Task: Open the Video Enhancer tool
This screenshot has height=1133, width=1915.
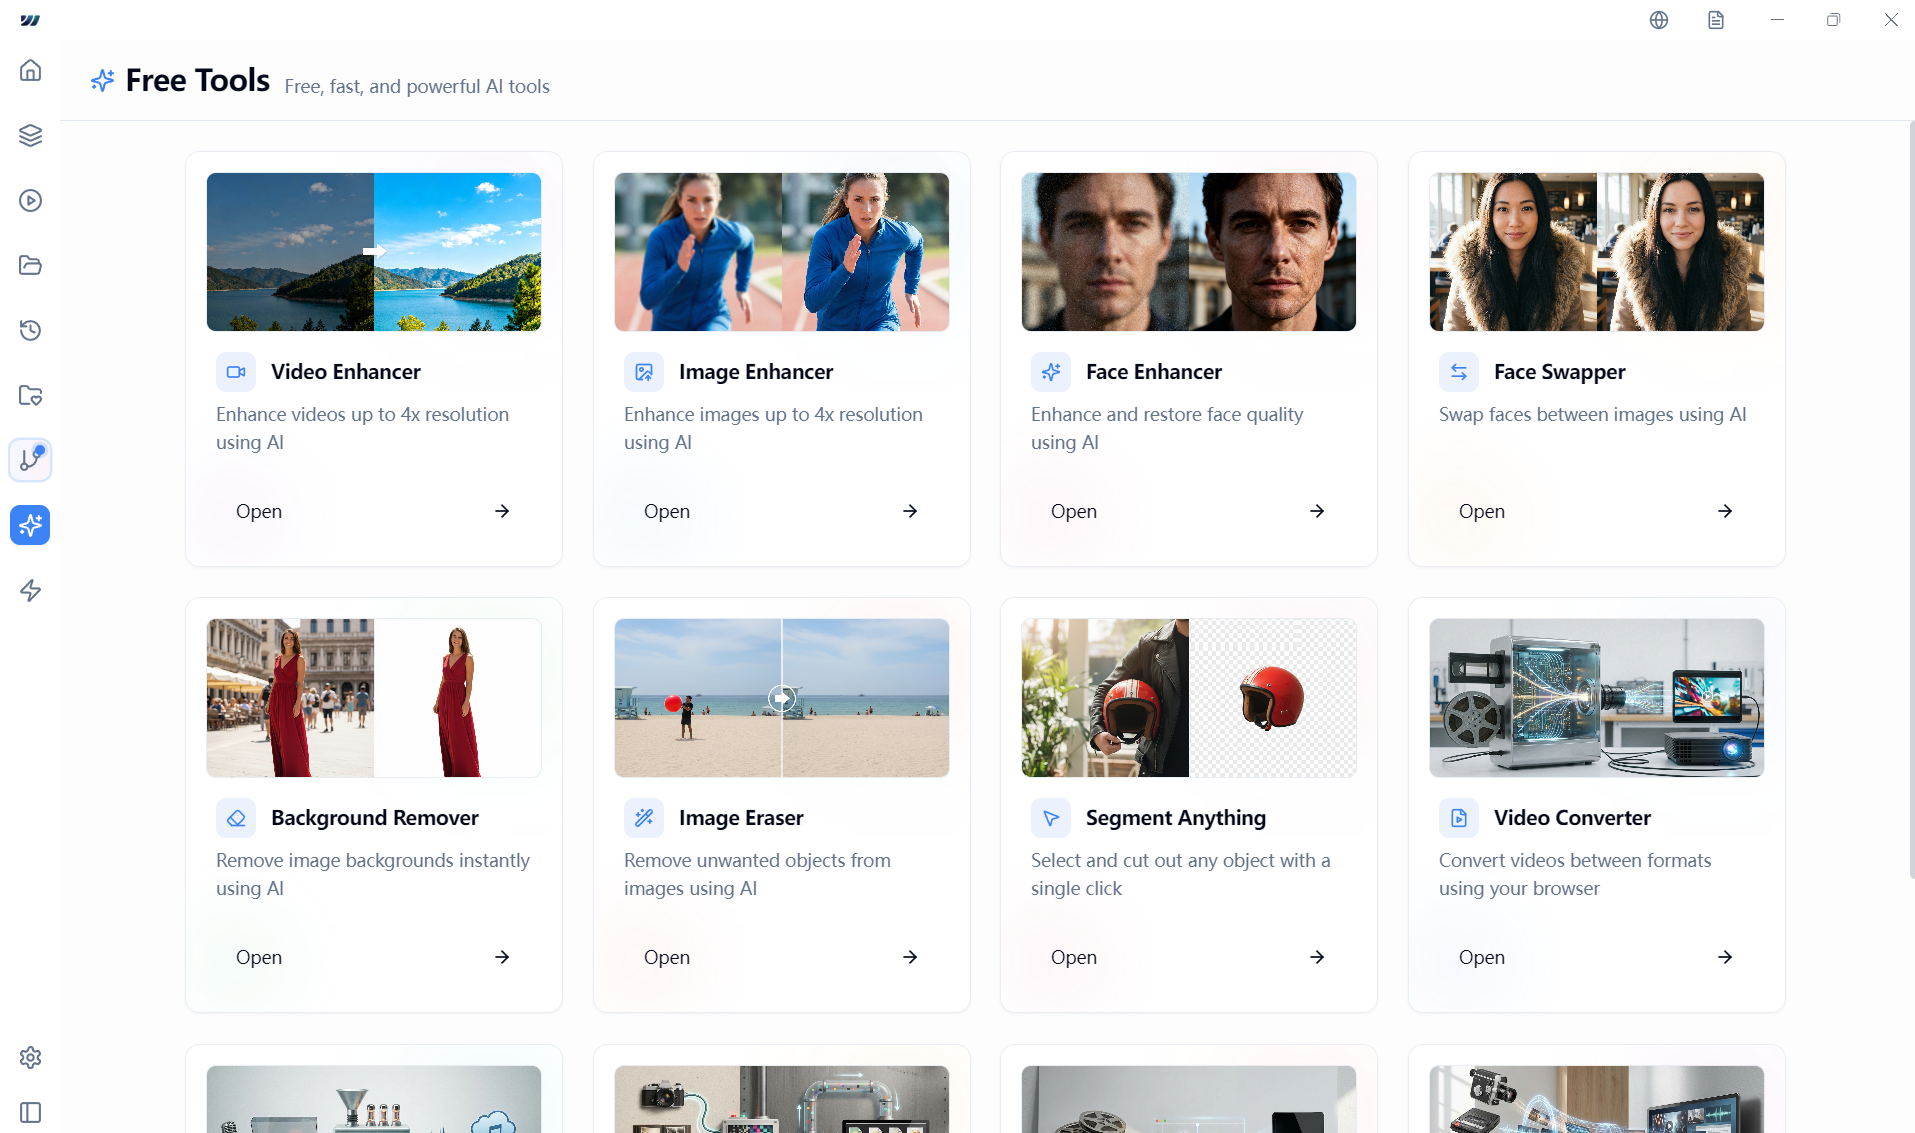Action: click(x=373, y=511)
